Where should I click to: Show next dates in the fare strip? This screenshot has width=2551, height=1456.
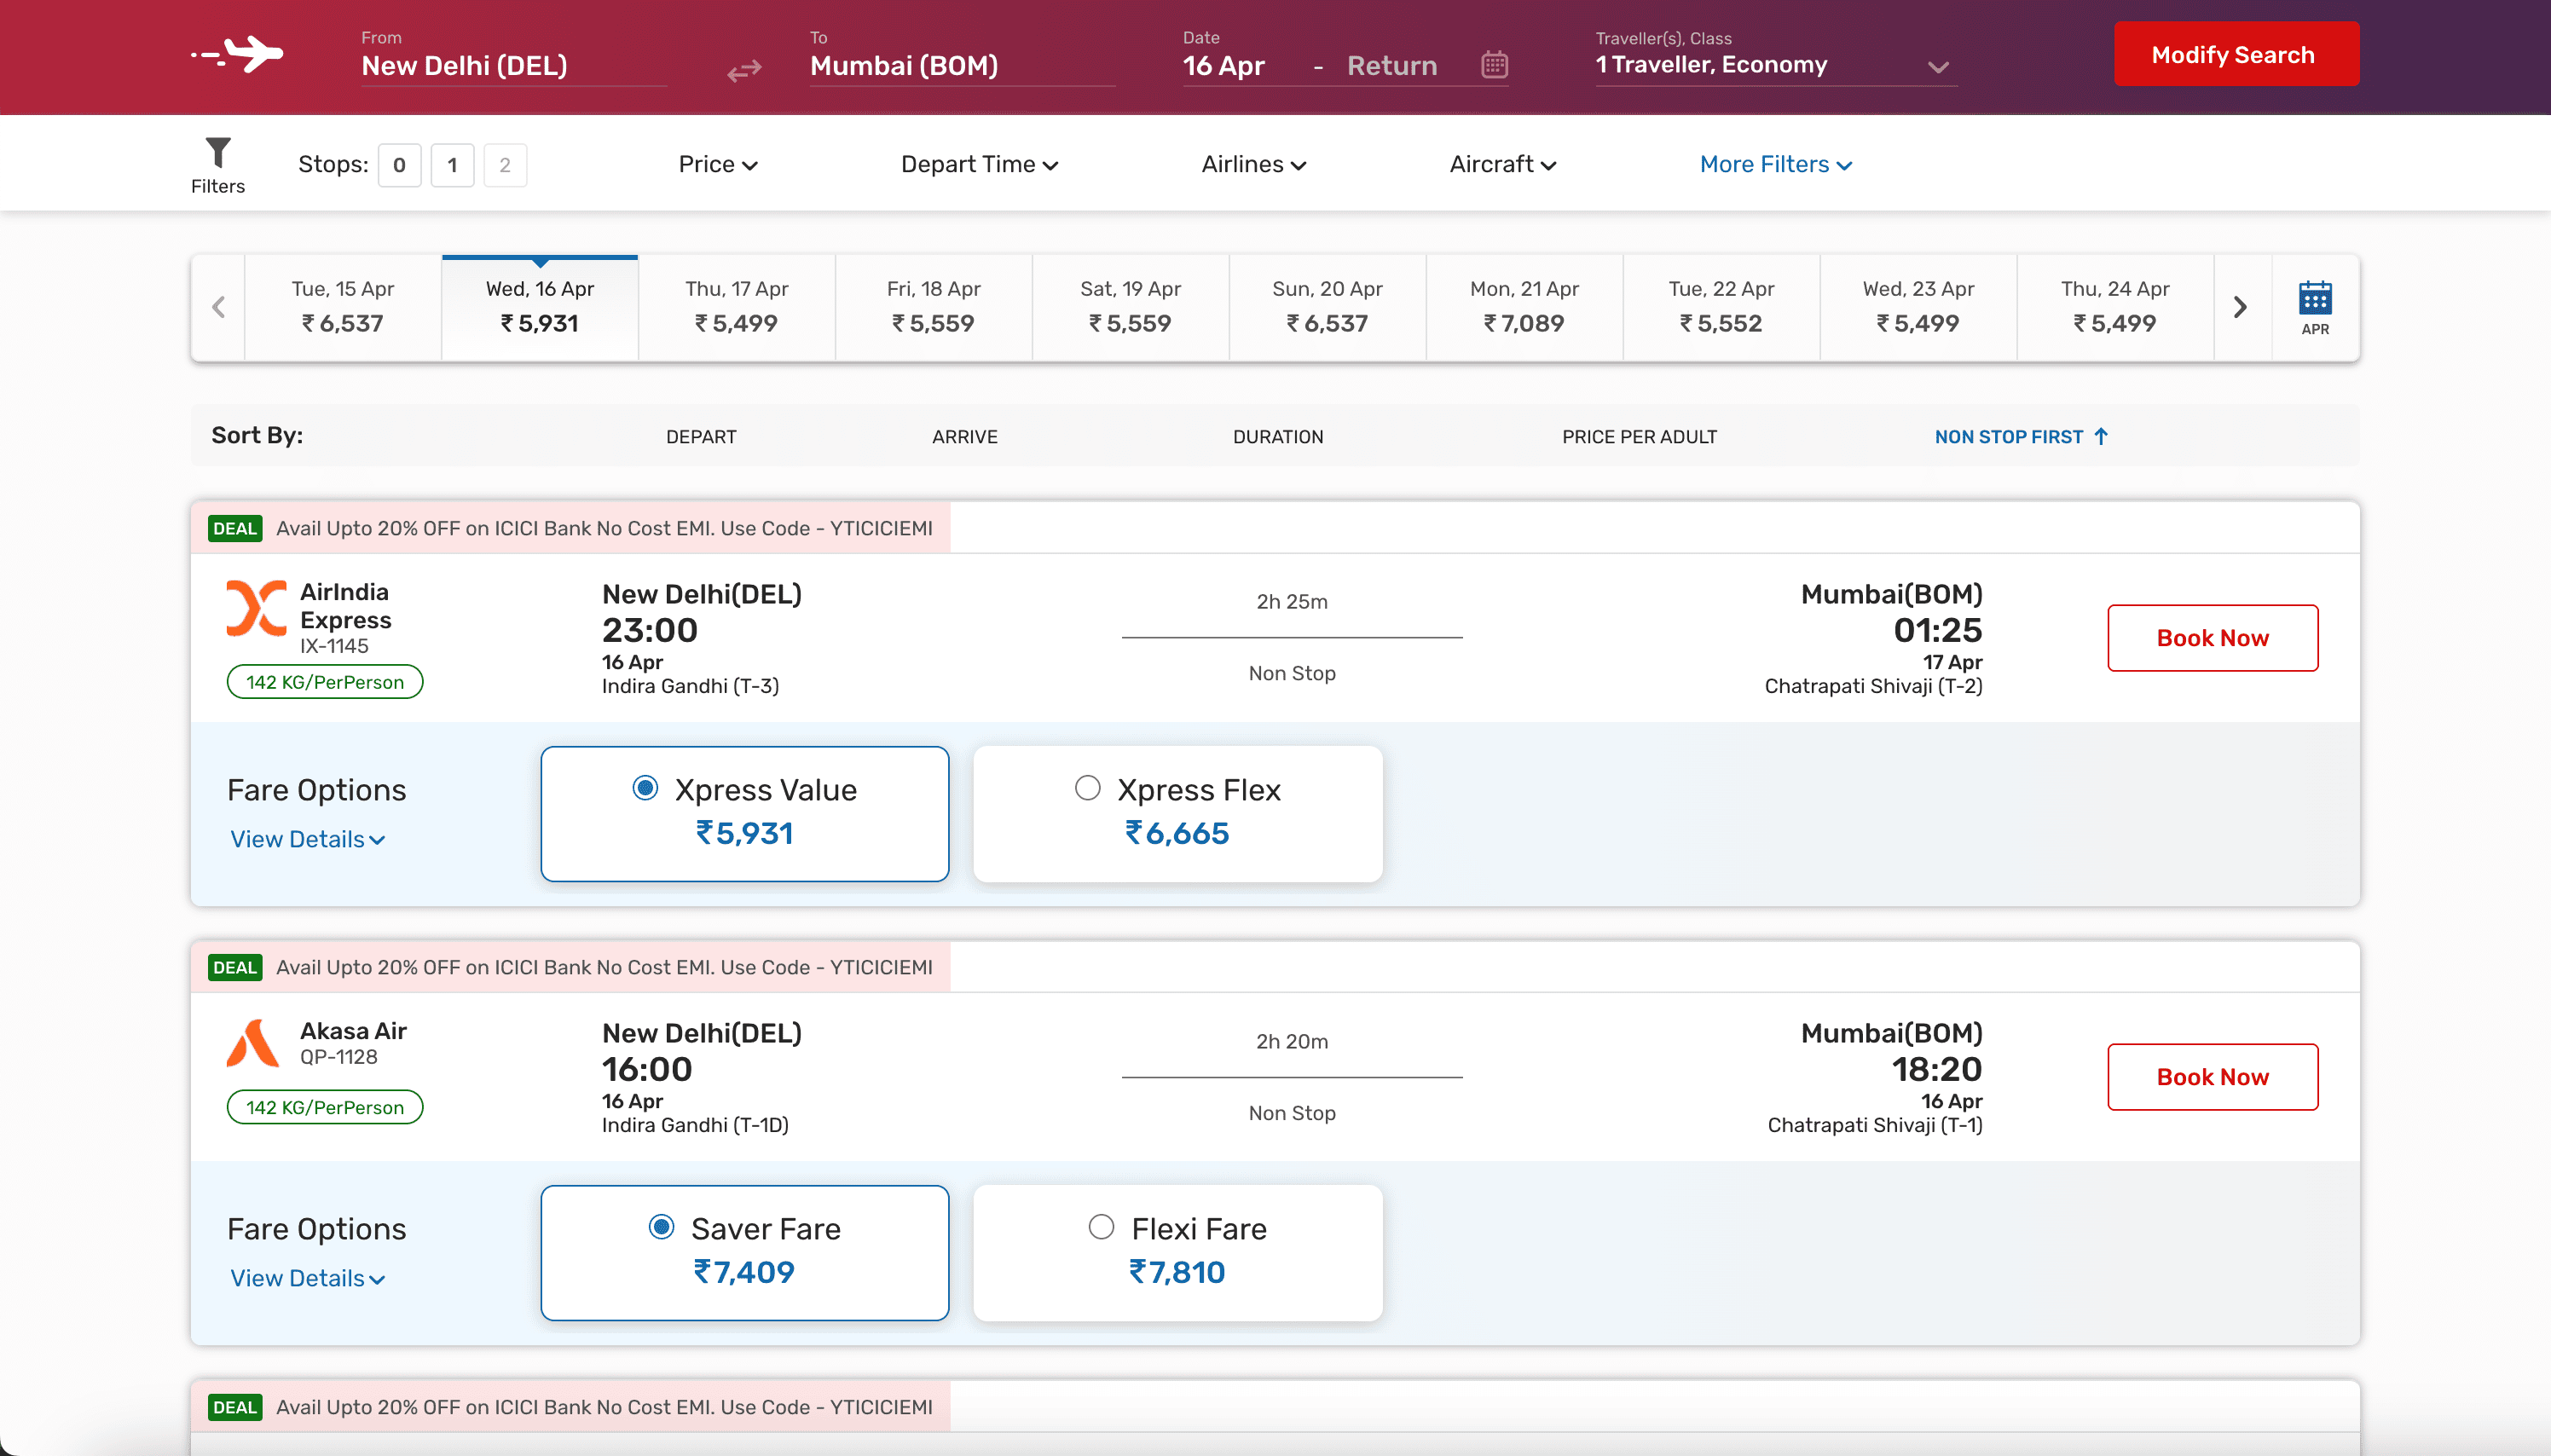click(x=2240, y=307)
